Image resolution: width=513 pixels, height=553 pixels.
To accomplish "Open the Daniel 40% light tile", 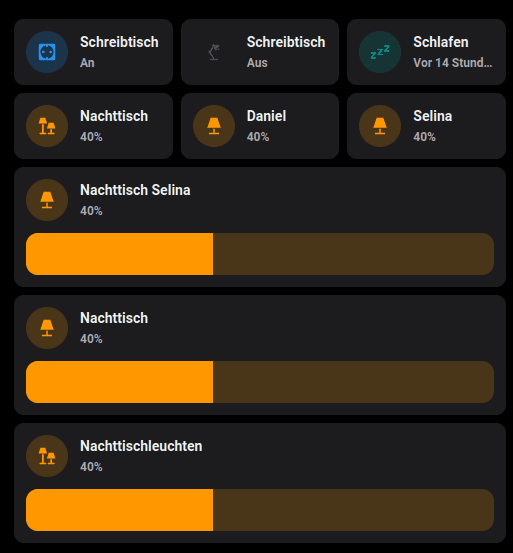I will 260,126.
